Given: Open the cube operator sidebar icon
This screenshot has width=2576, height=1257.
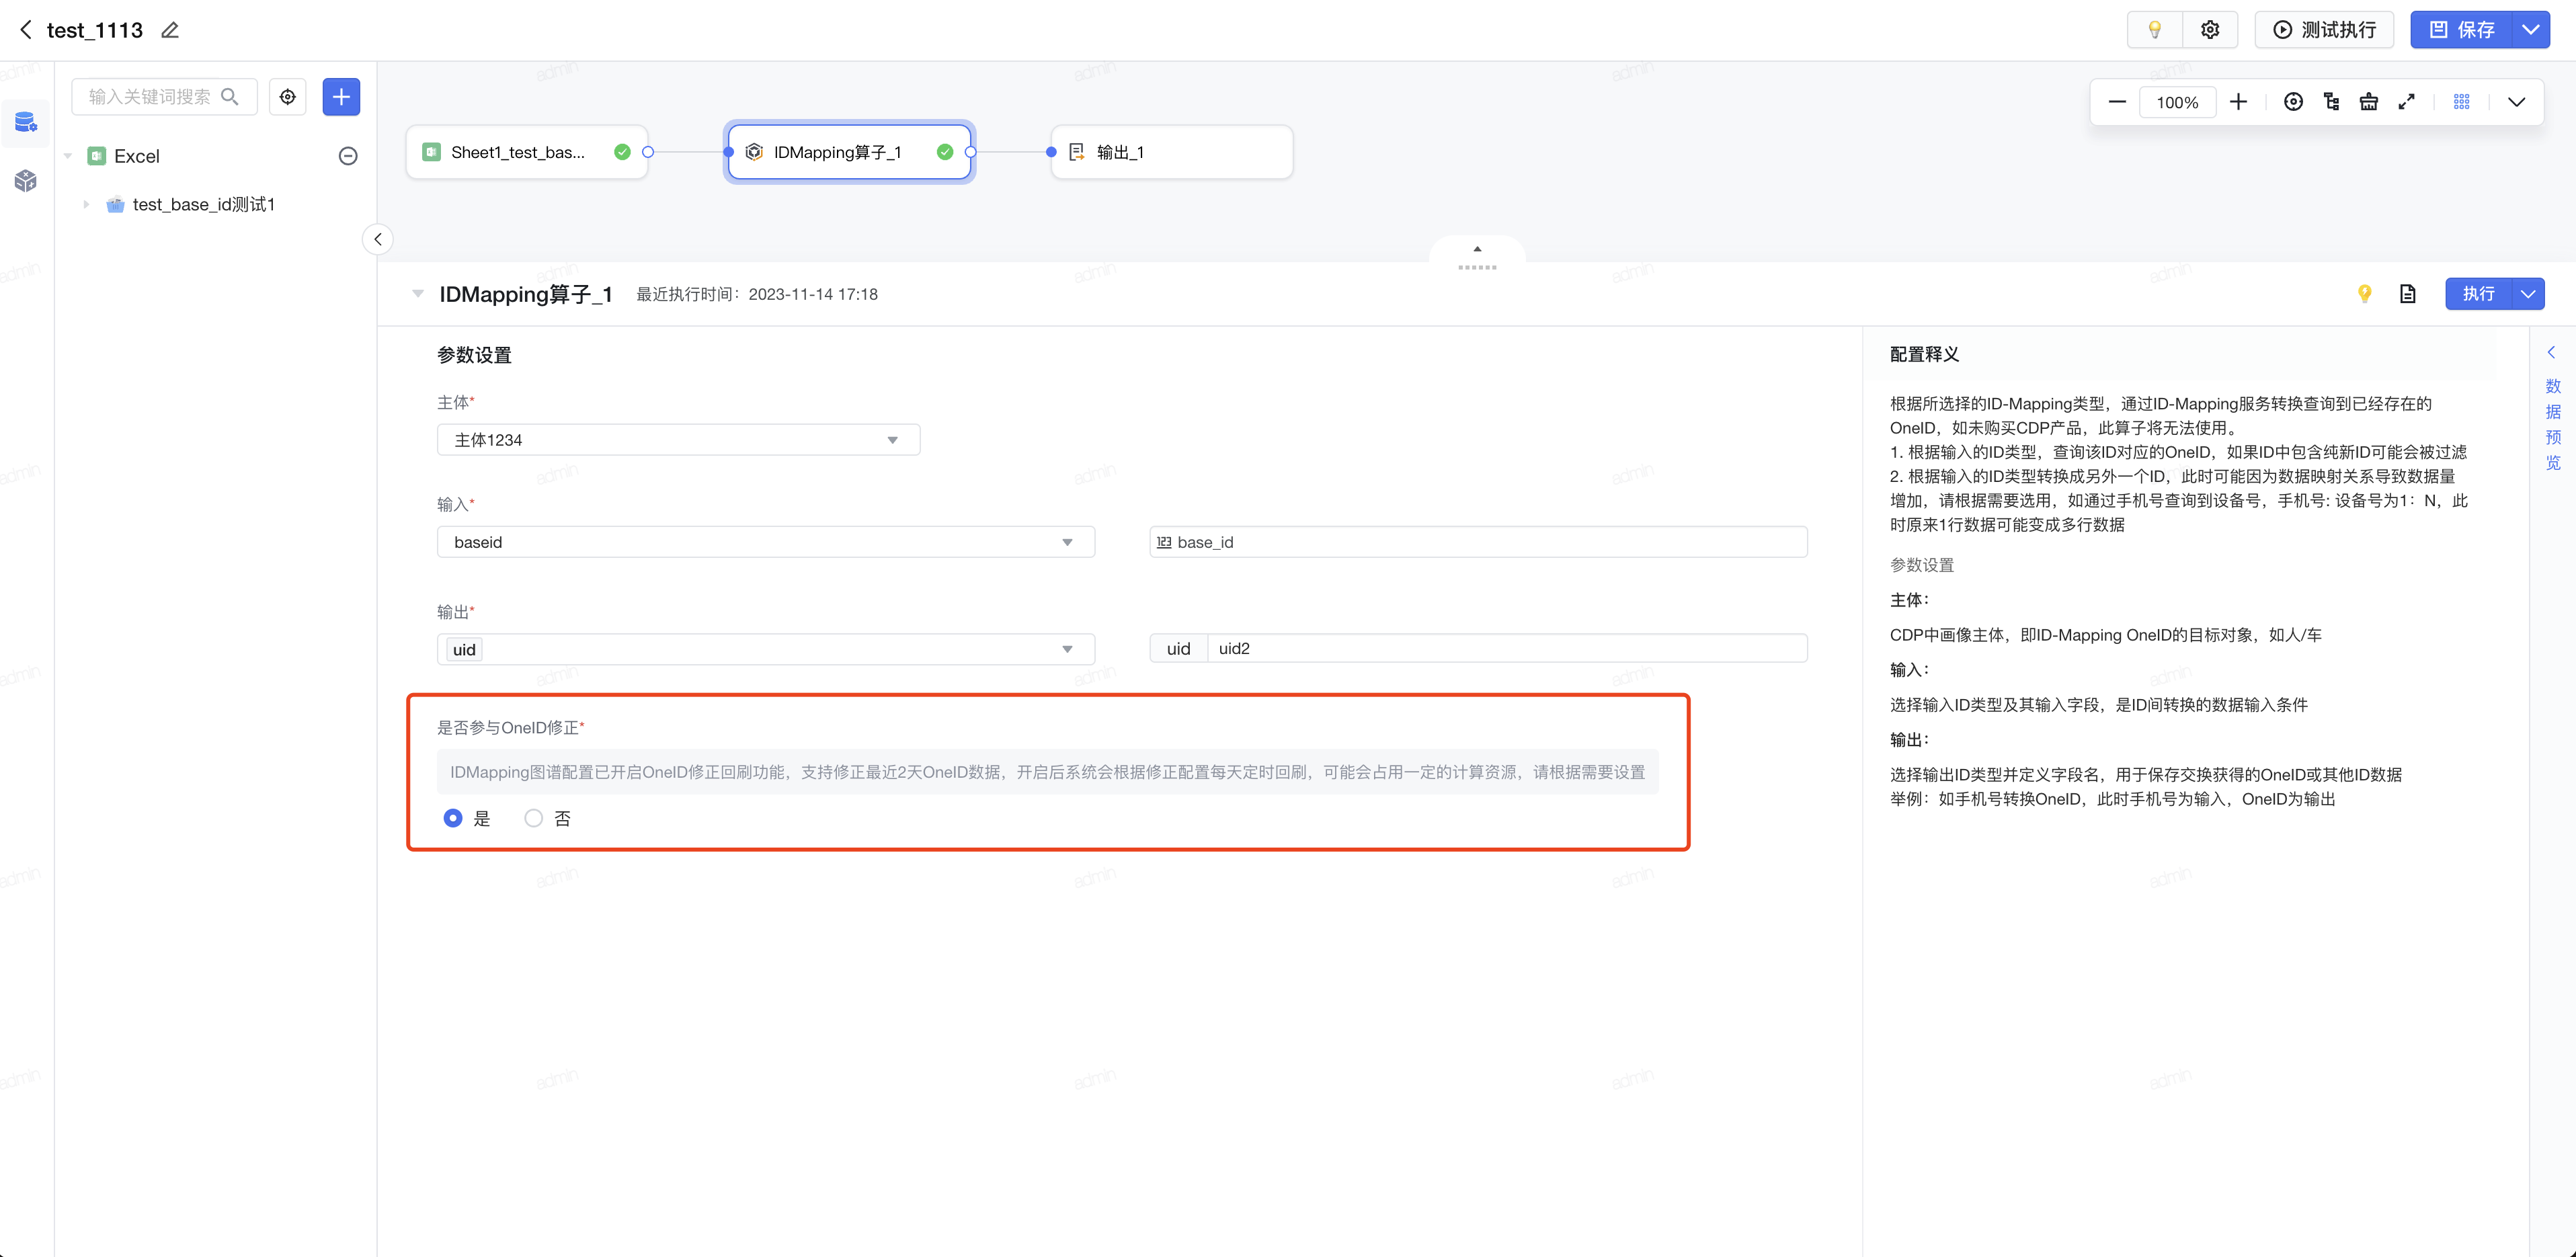Looking at the screenshot, I should (26, 180).
